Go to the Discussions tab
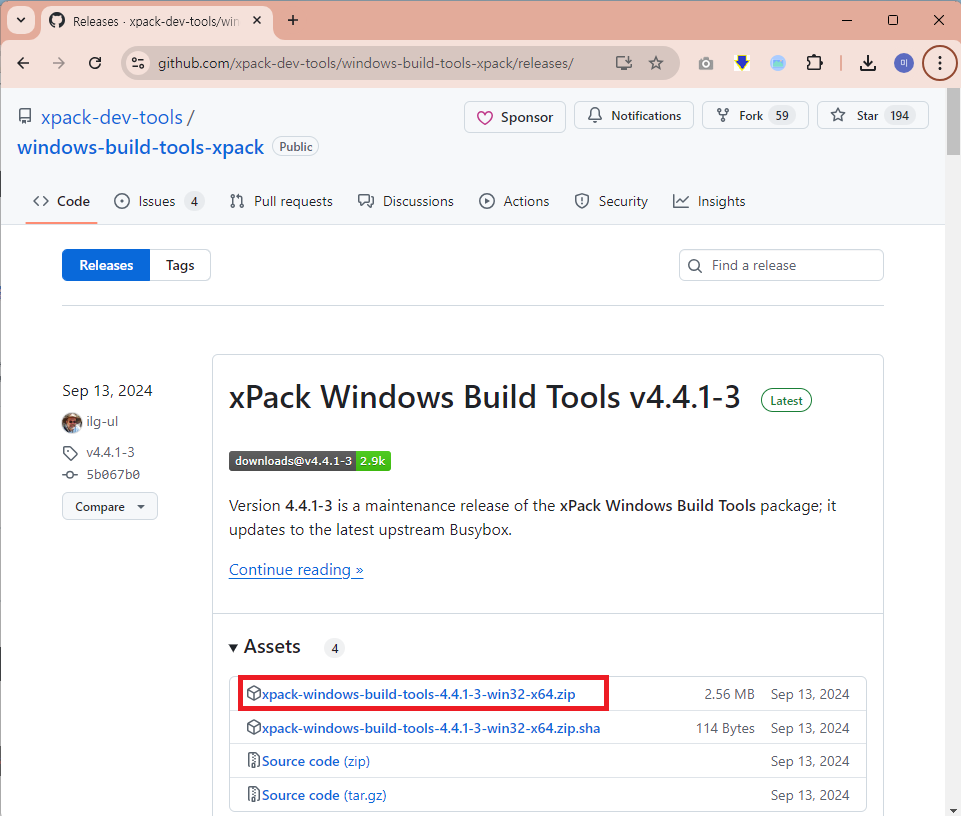961x816 pixels. pyautogui.click(x=406, y=201)
